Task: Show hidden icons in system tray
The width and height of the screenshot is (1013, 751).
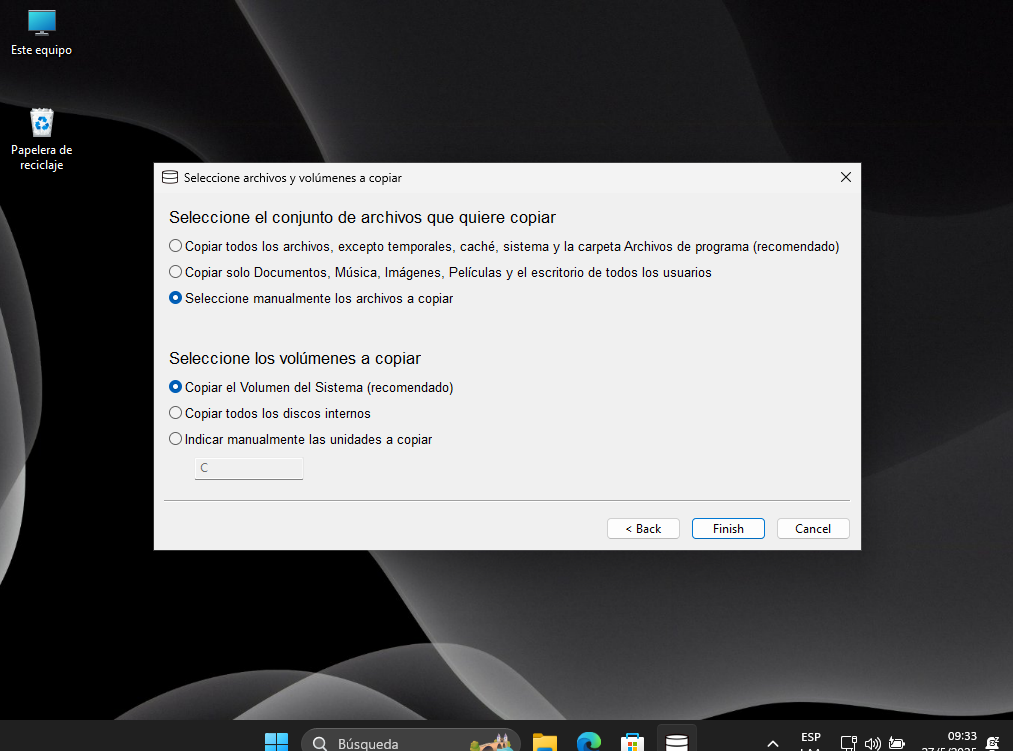Action: [772, 743]
